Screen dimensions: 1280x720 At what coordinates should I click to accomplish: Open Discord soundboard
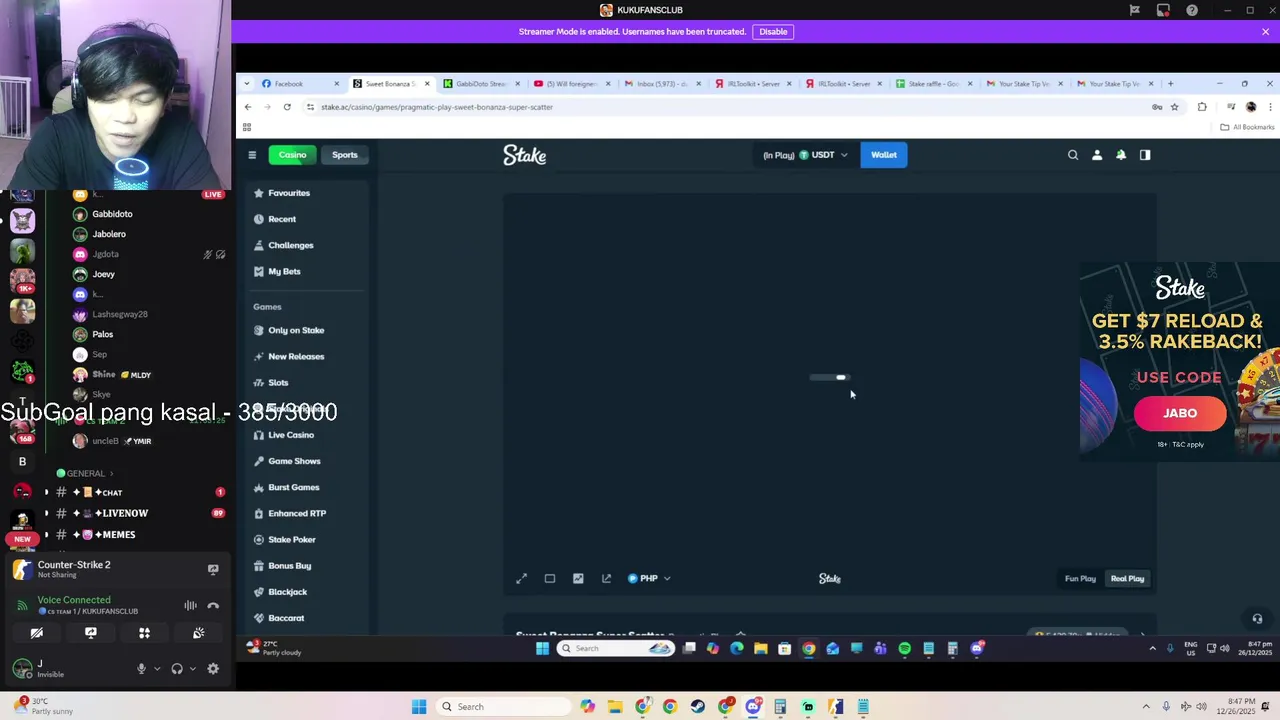pyautogui.click(x=198, y=633)
